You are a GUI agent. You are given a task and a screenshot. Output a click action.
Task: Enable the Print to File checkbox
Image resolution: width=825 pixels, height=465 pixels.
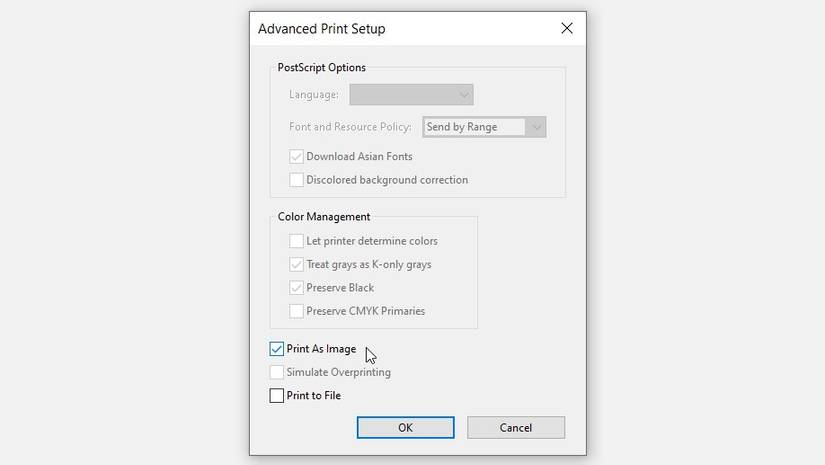tap(277, 396)
